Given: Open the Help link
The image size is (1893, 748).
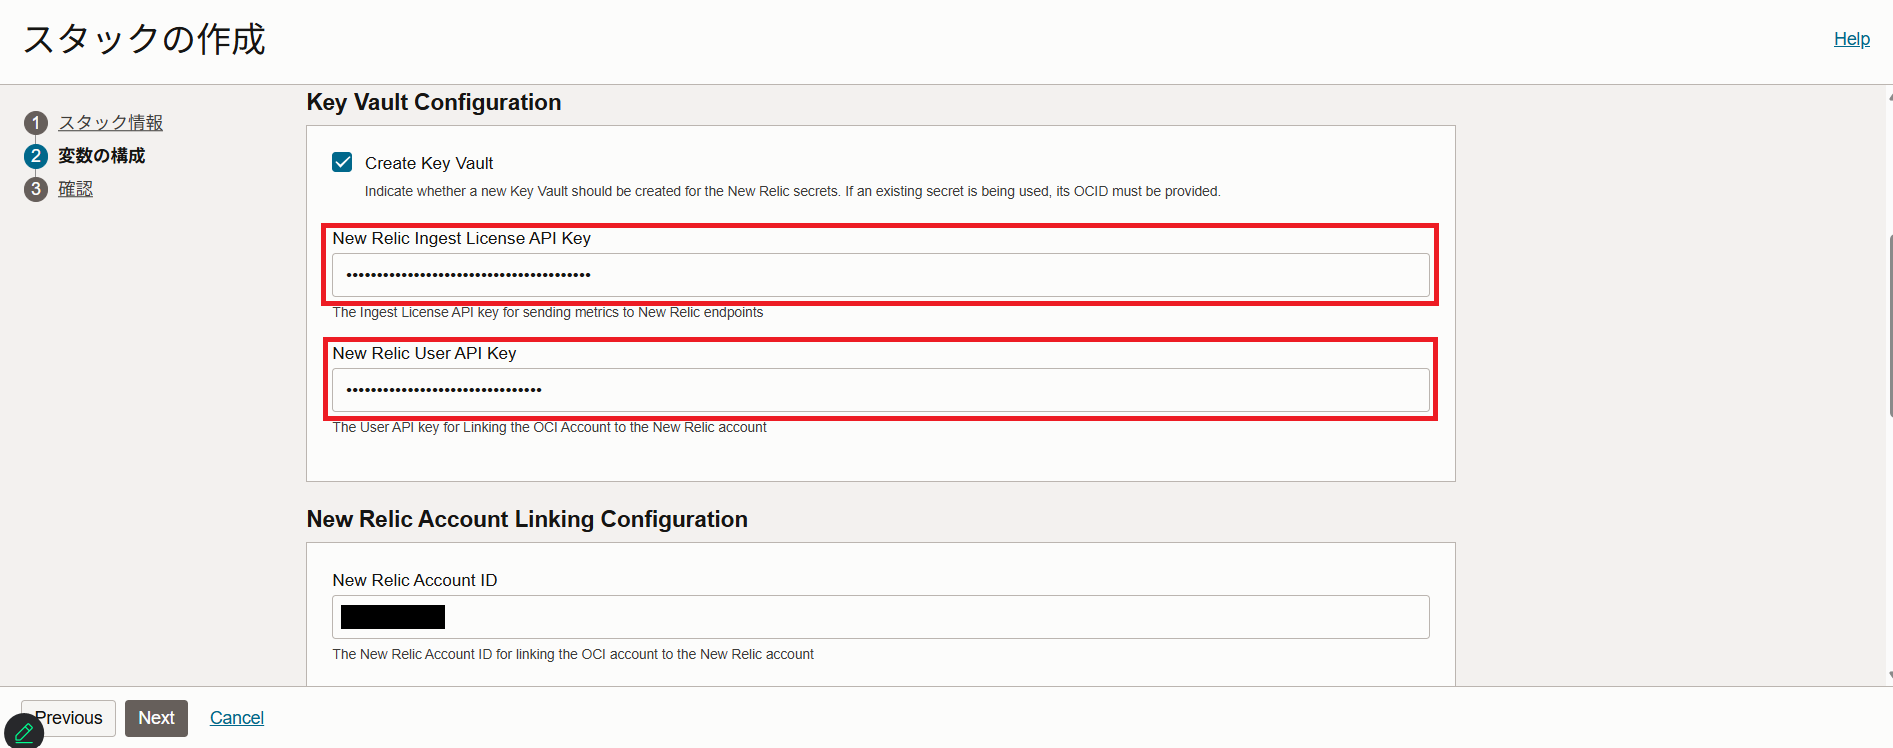Looking at the screenshot, I should [x=1851, y=39].
